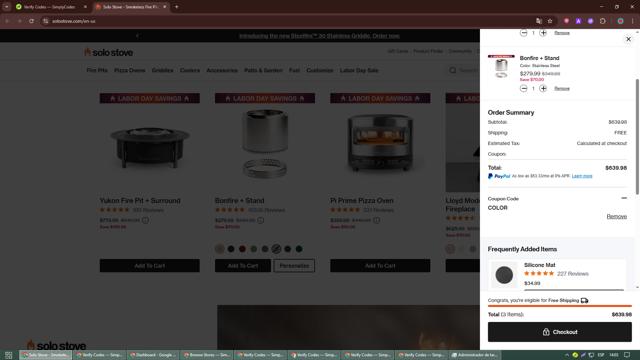Image resolution: width=640 pixels, height=360 pixels.
Task: Select the black Bonfire color swatch
Action: [231, 249]
